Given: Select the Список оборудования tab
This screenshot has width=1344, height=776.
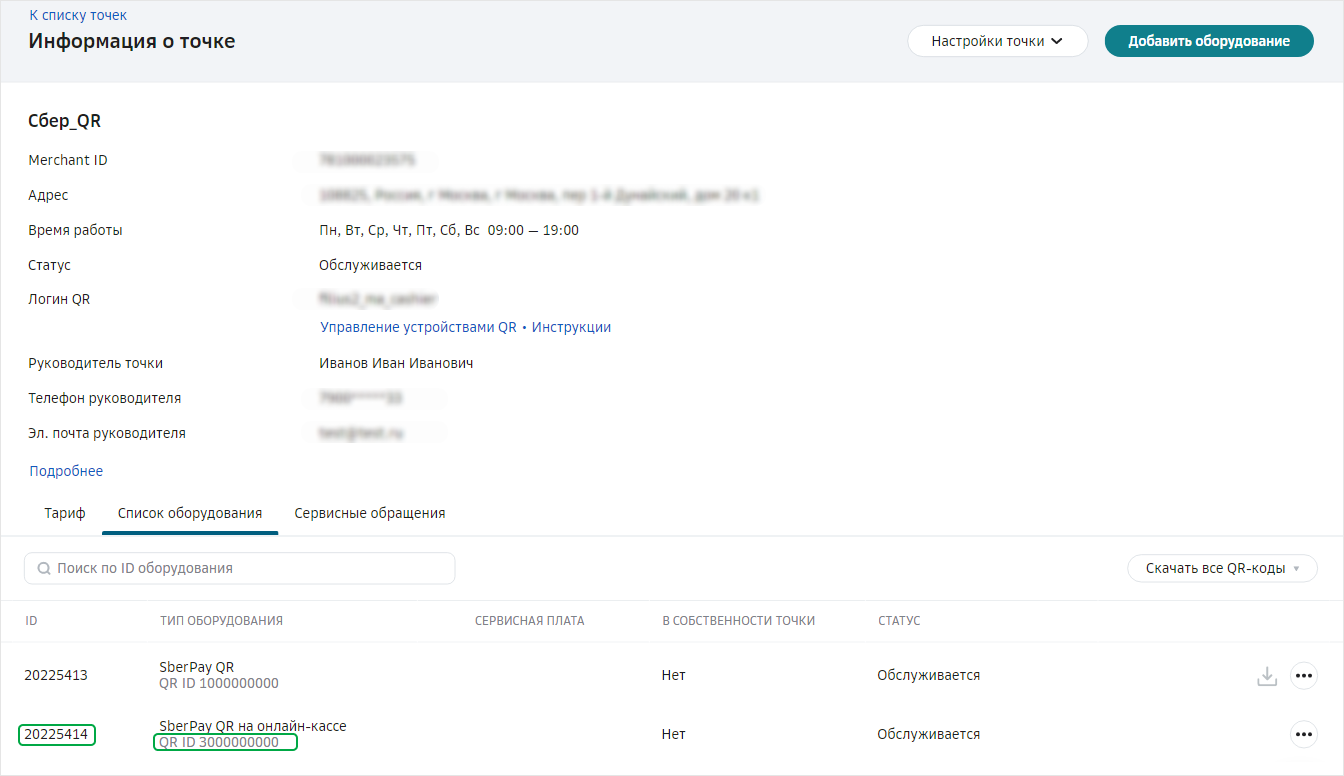Looking at the screenshot, I should (x=190, y=513).
